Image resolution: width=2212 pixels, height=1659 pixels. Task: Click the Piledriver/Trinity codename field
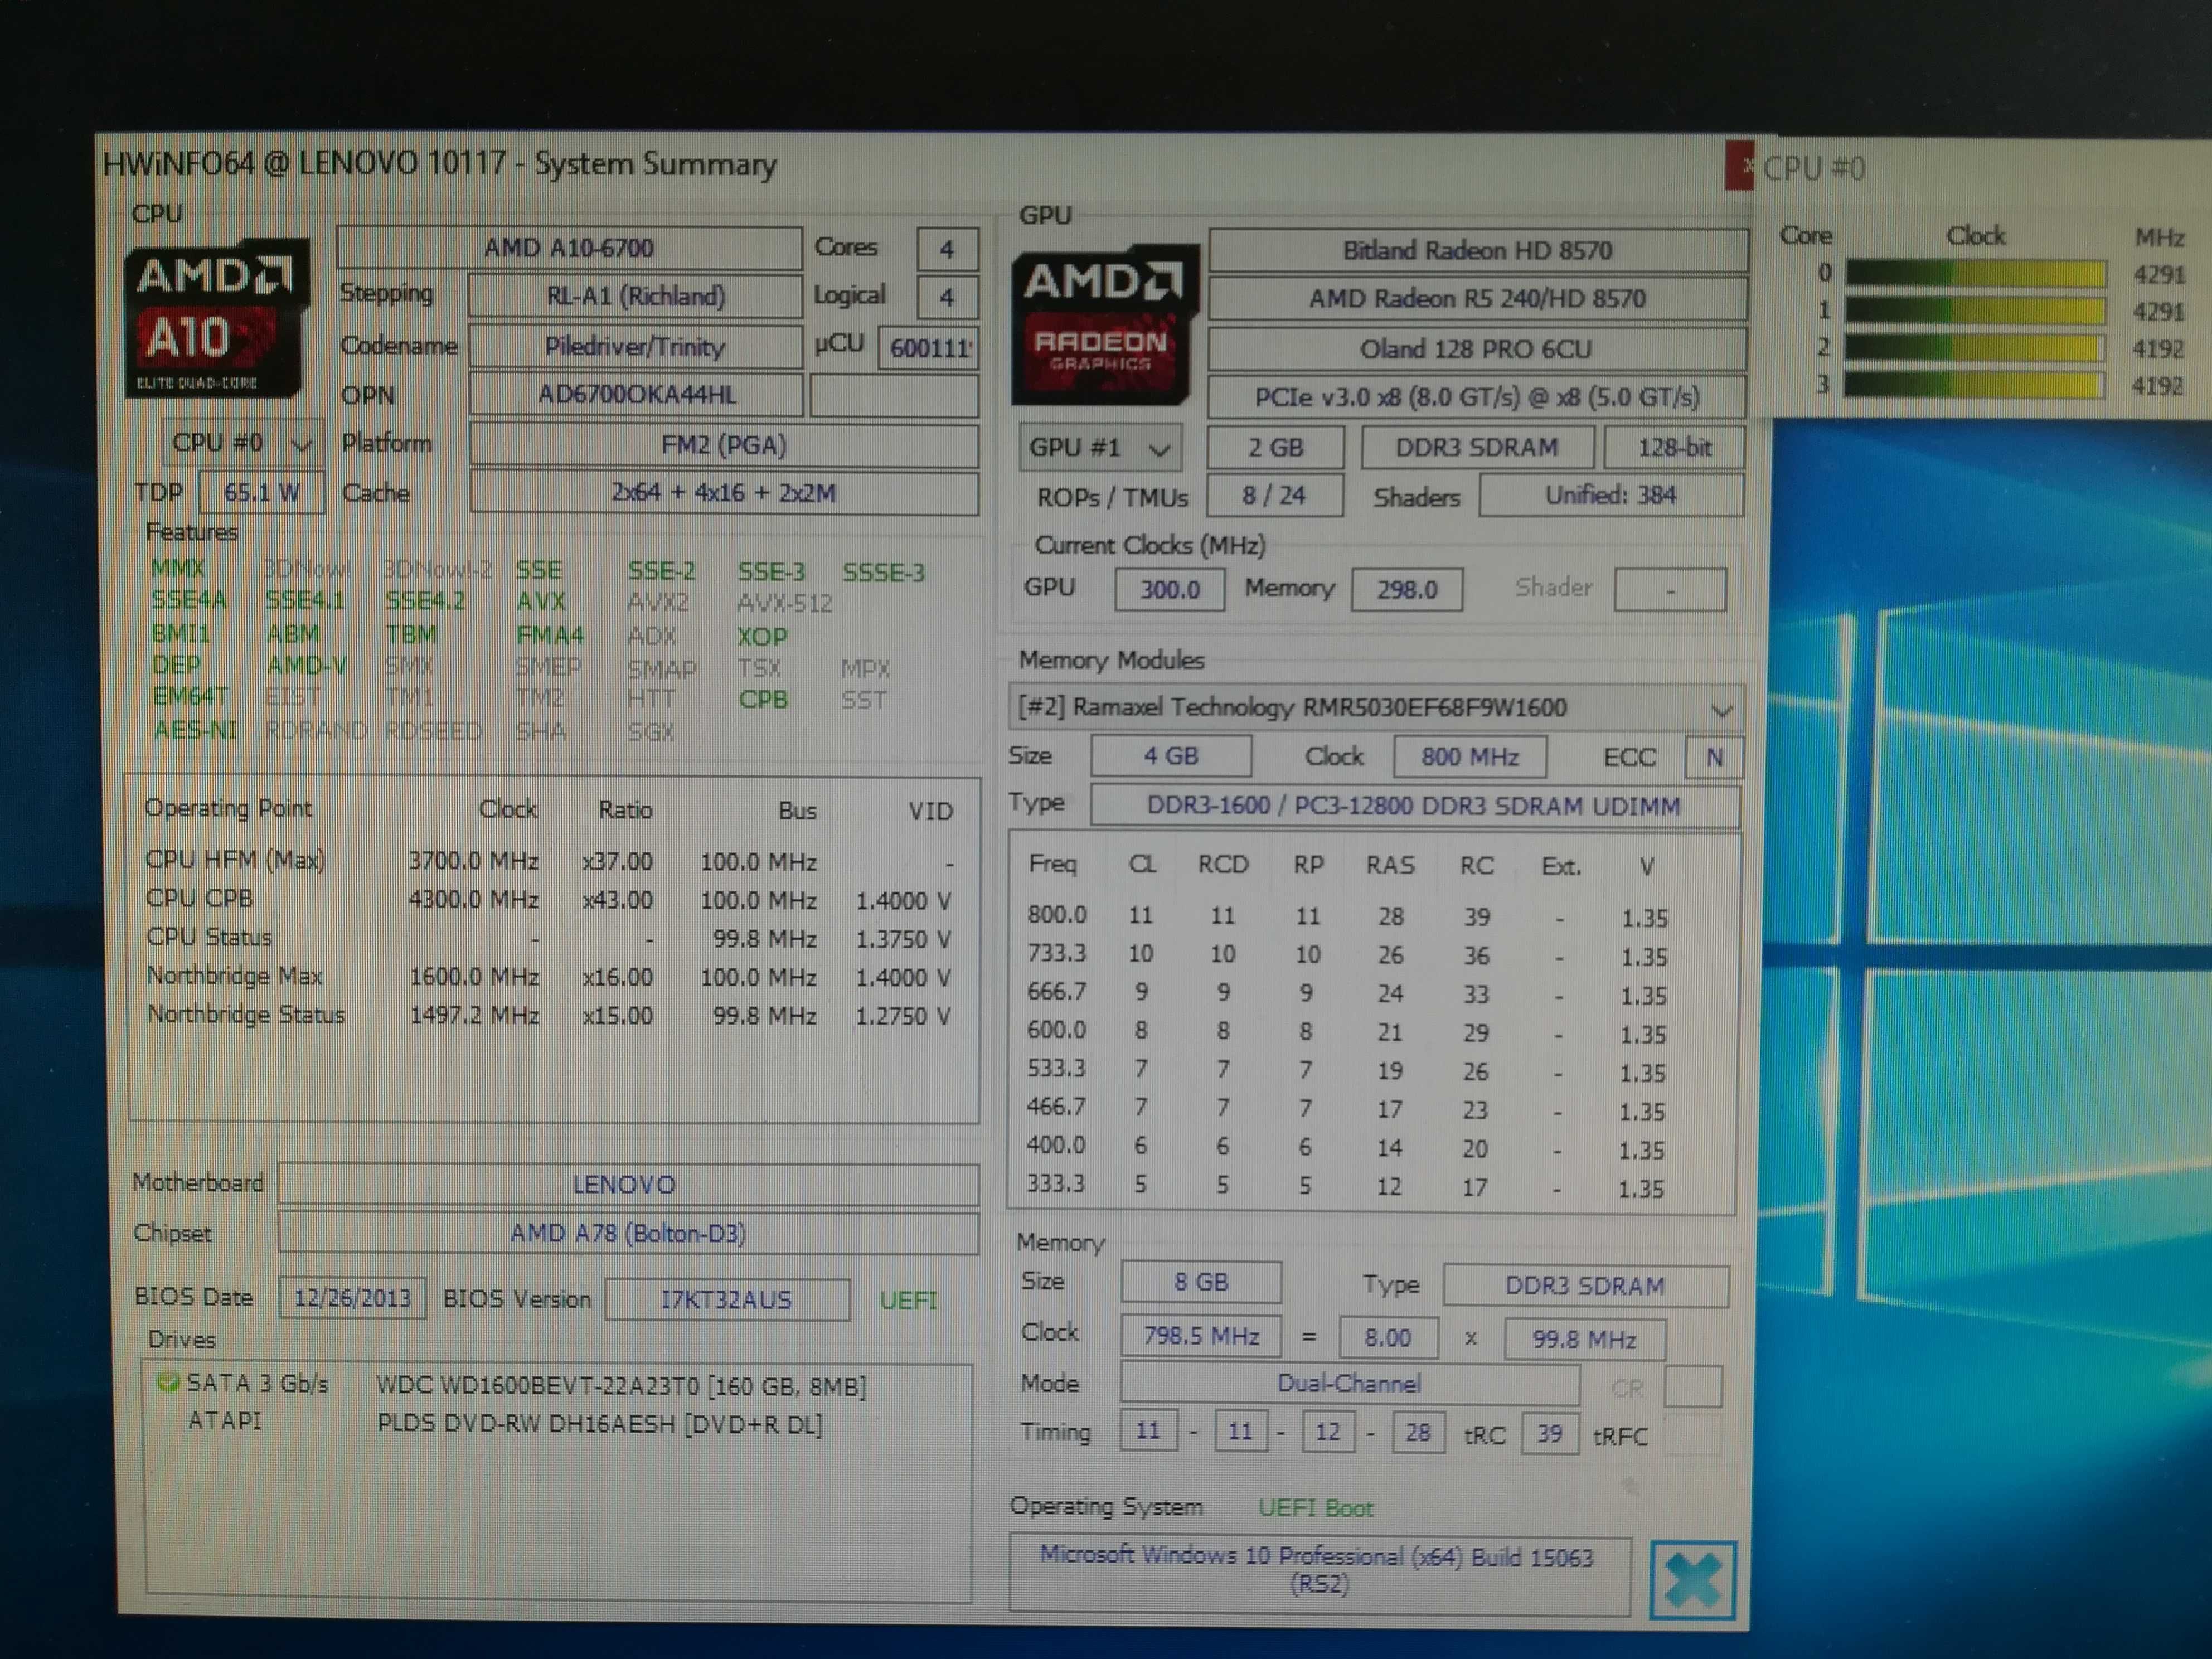pos(635,346)
